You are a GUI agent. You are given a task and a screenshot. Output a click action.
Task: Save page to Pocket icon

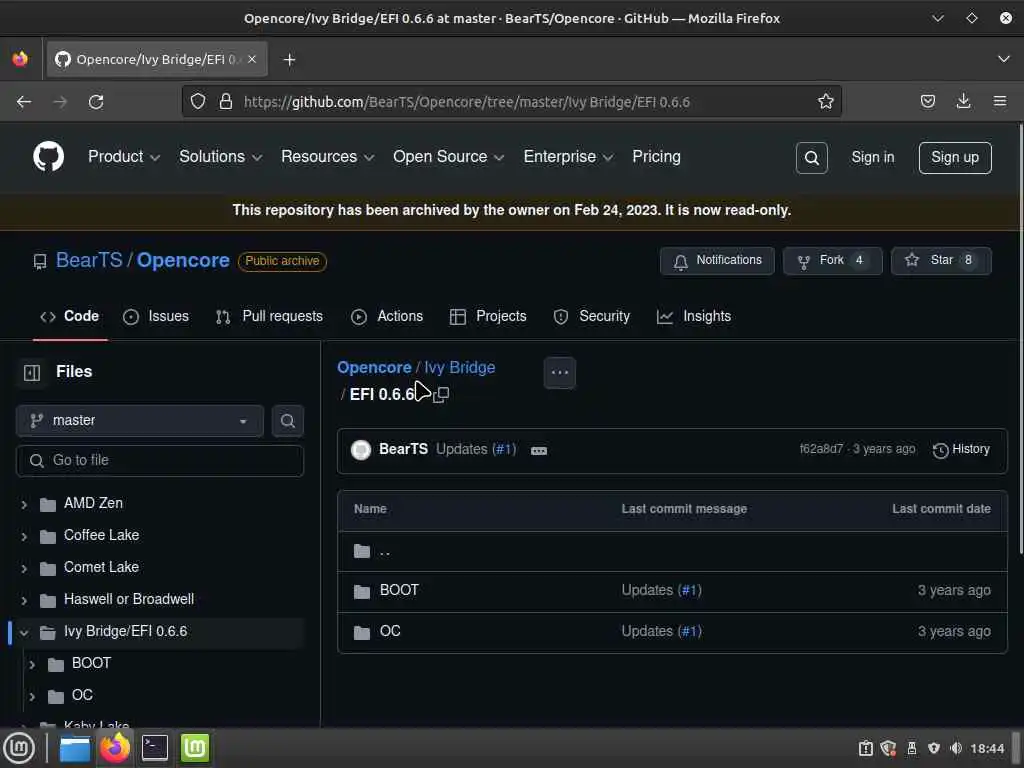tap(927, 101)
